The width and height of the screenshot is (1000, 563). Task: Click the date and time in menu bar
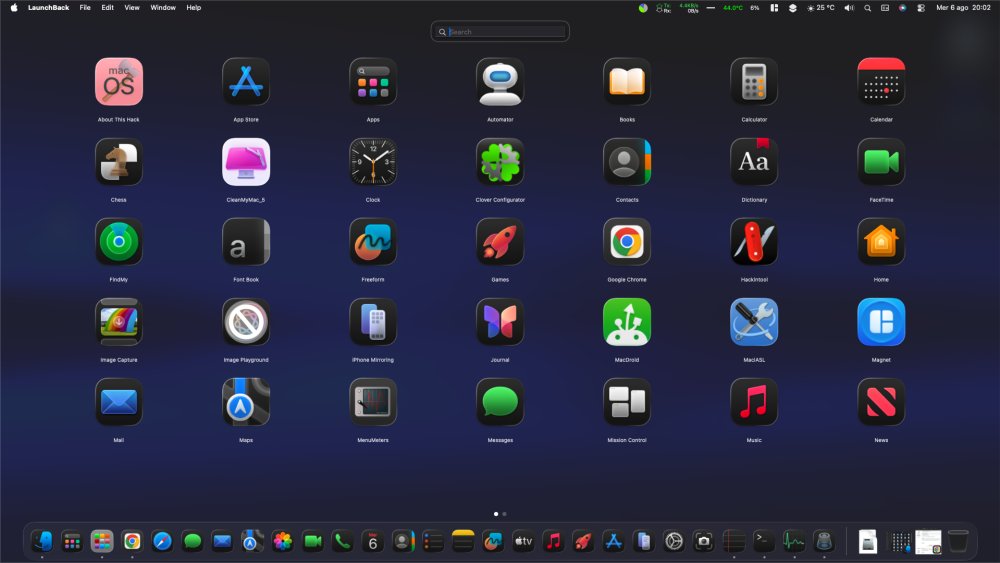(963, 8)
